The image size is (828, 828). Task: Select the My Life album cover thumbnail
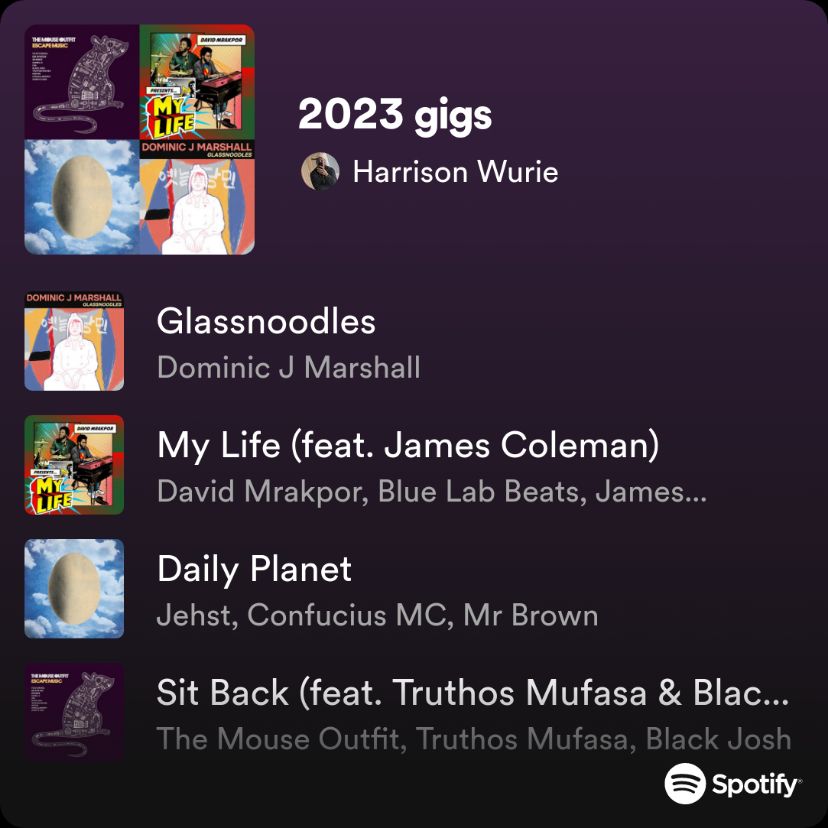74,465
